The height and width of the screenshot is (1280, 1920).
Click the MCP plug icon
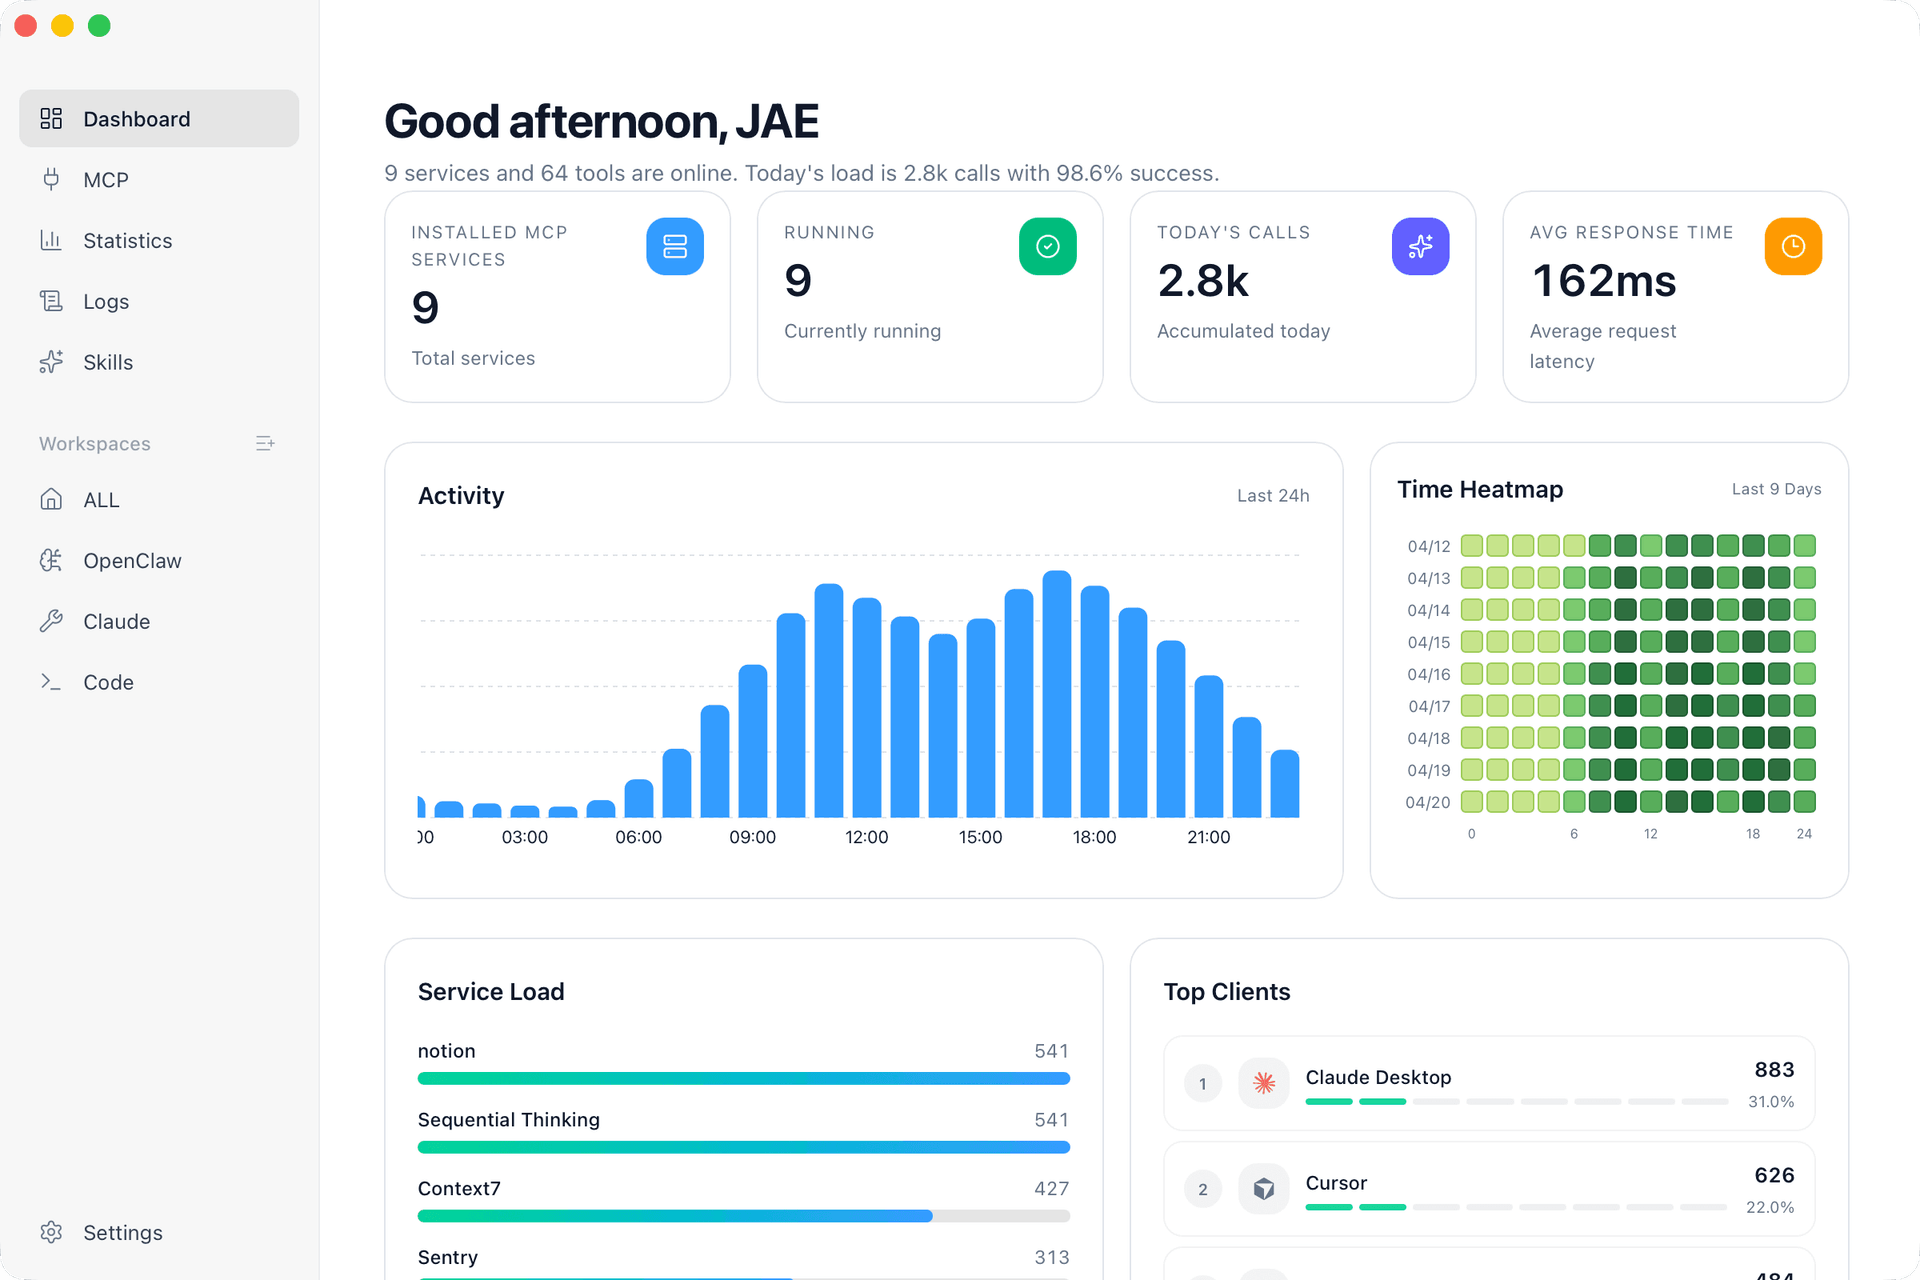coord(51,180)
